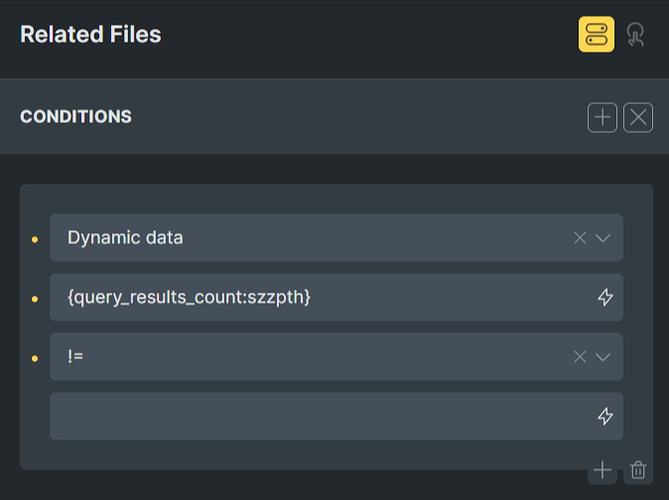
Task: Add a condition using the bottom plus icon
Action: 602,470
